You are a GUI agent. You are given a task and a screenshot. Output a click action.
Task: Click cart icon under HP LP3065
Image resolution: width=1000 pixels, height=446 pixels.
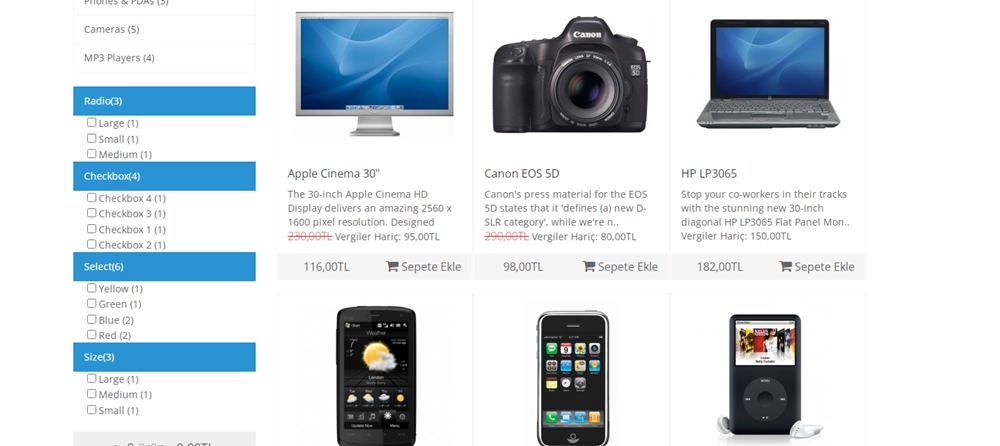tap(785, 266)
